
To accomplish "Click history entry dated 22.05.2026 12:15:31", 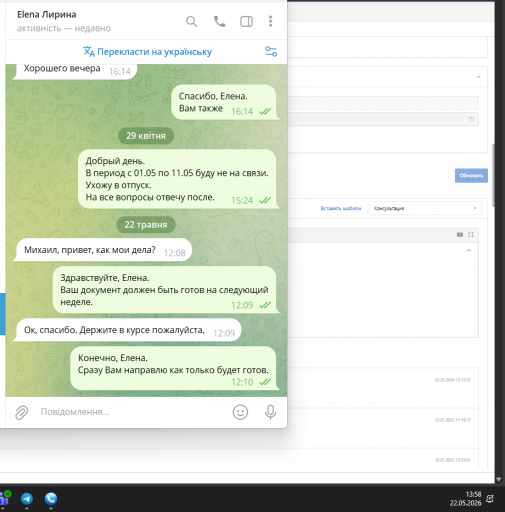I will pos(452,380).
